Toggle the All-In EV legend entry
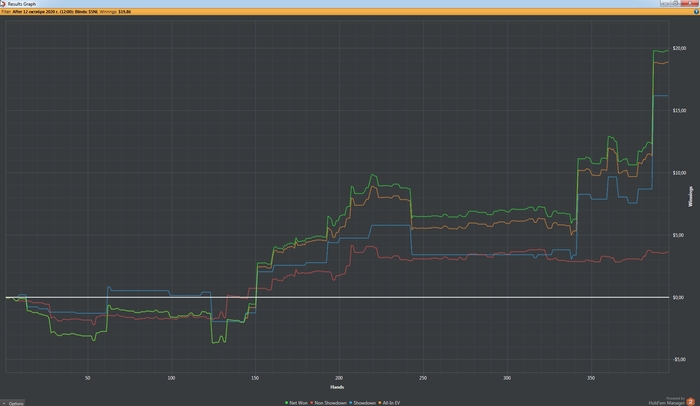Viewport: 700px width, 406px height. 389,403
